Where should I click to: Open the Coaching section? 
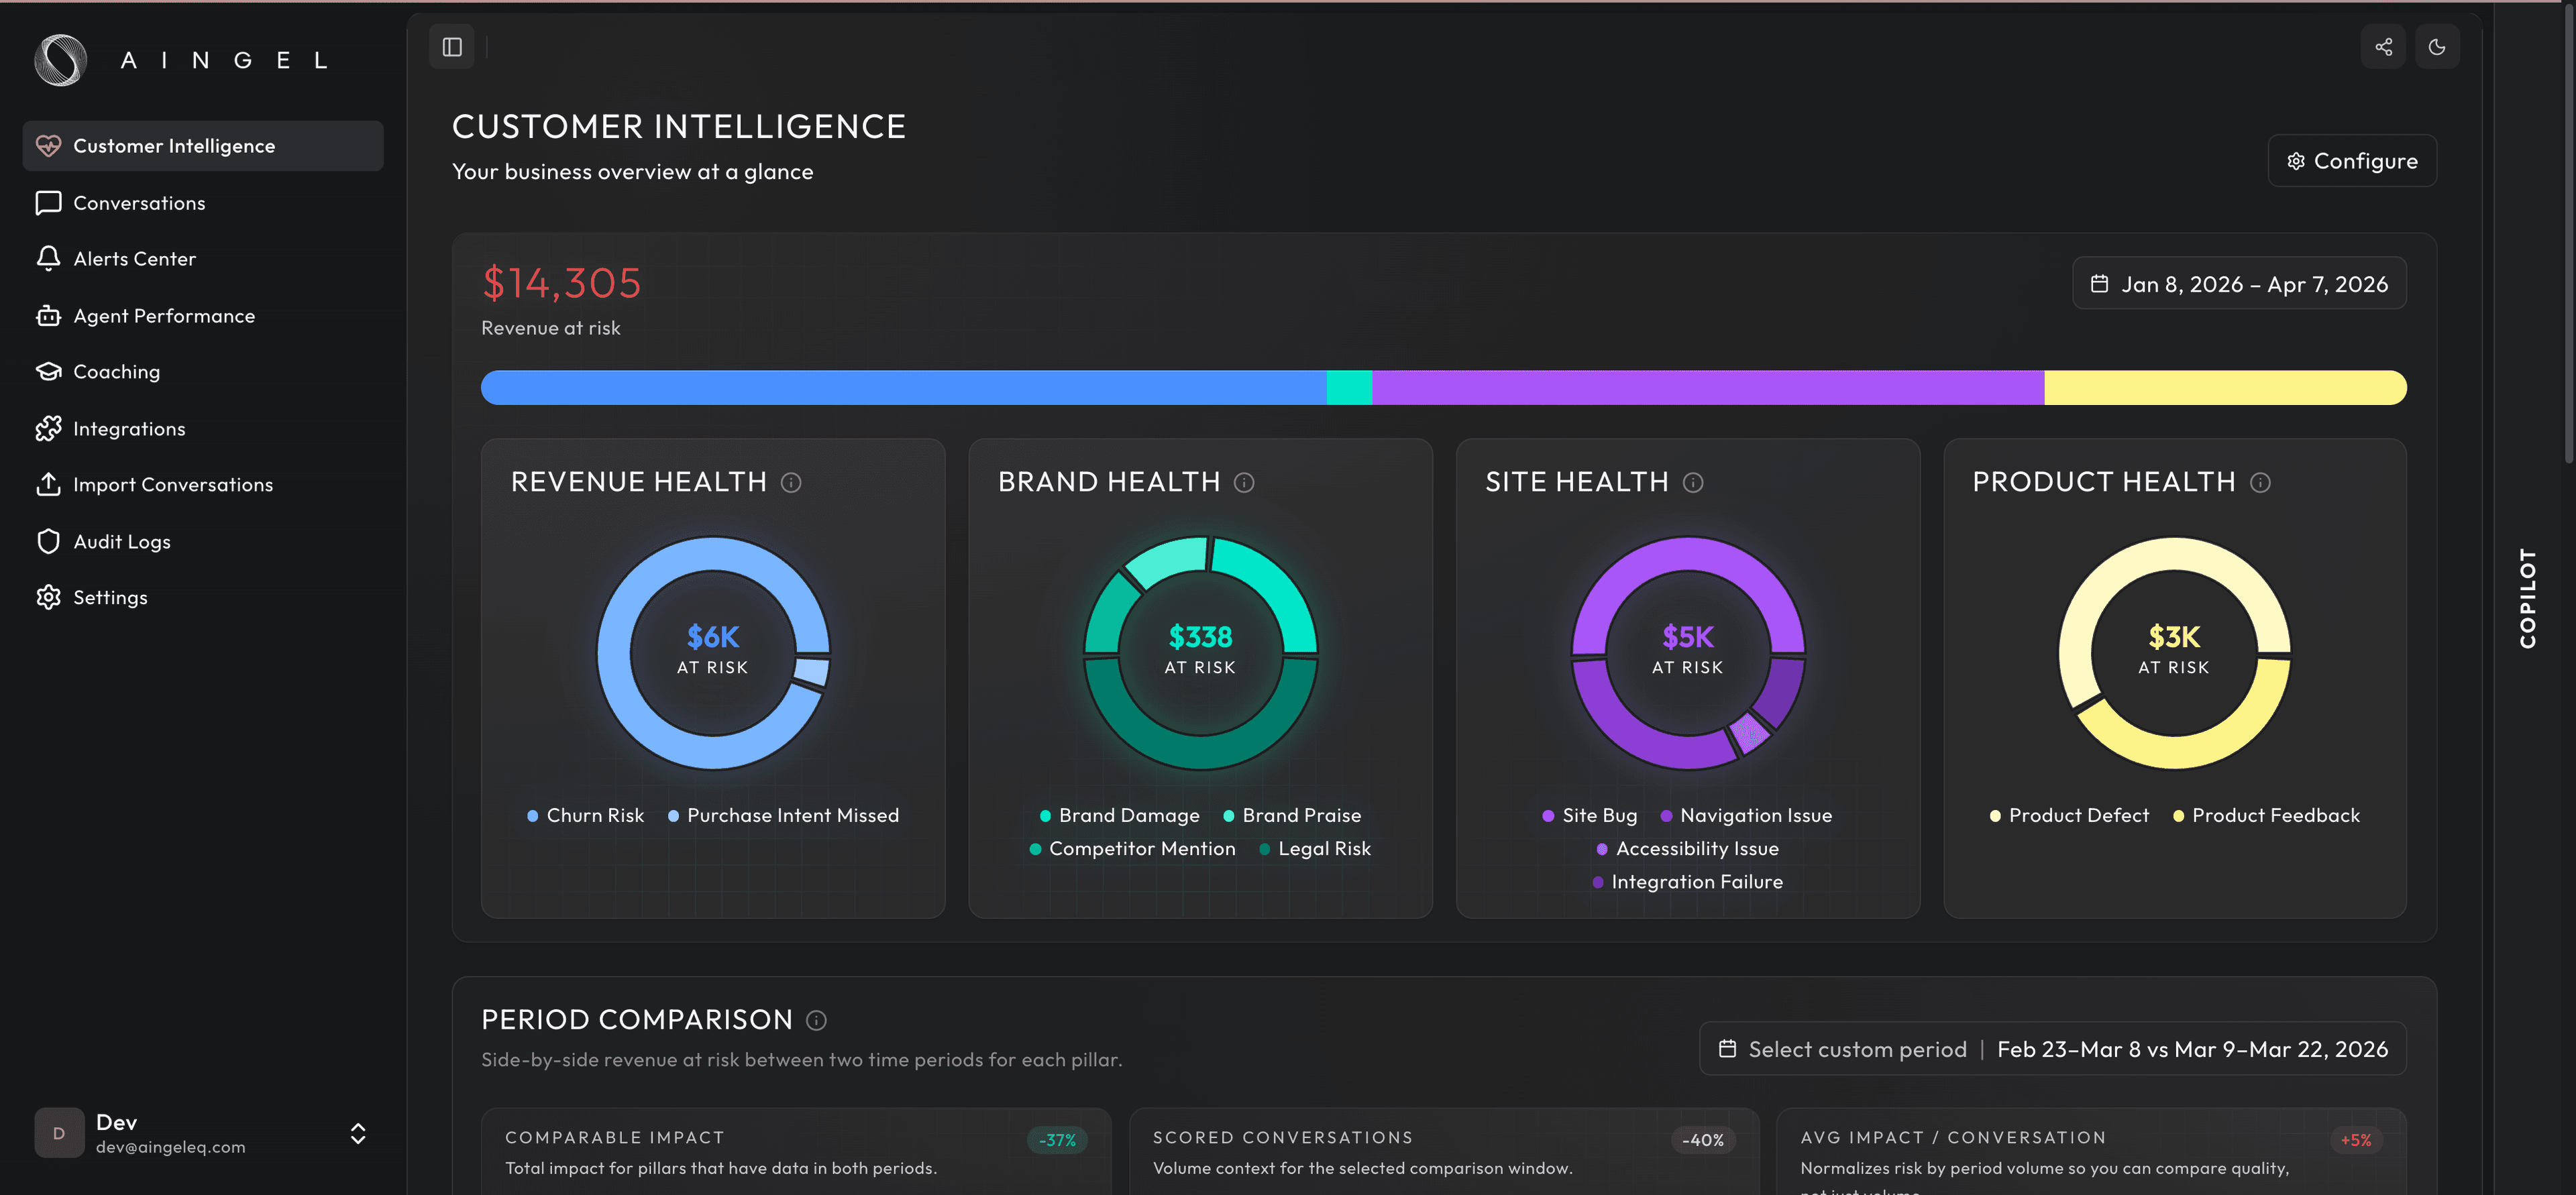pyautogui.click(x=203, y=372)
